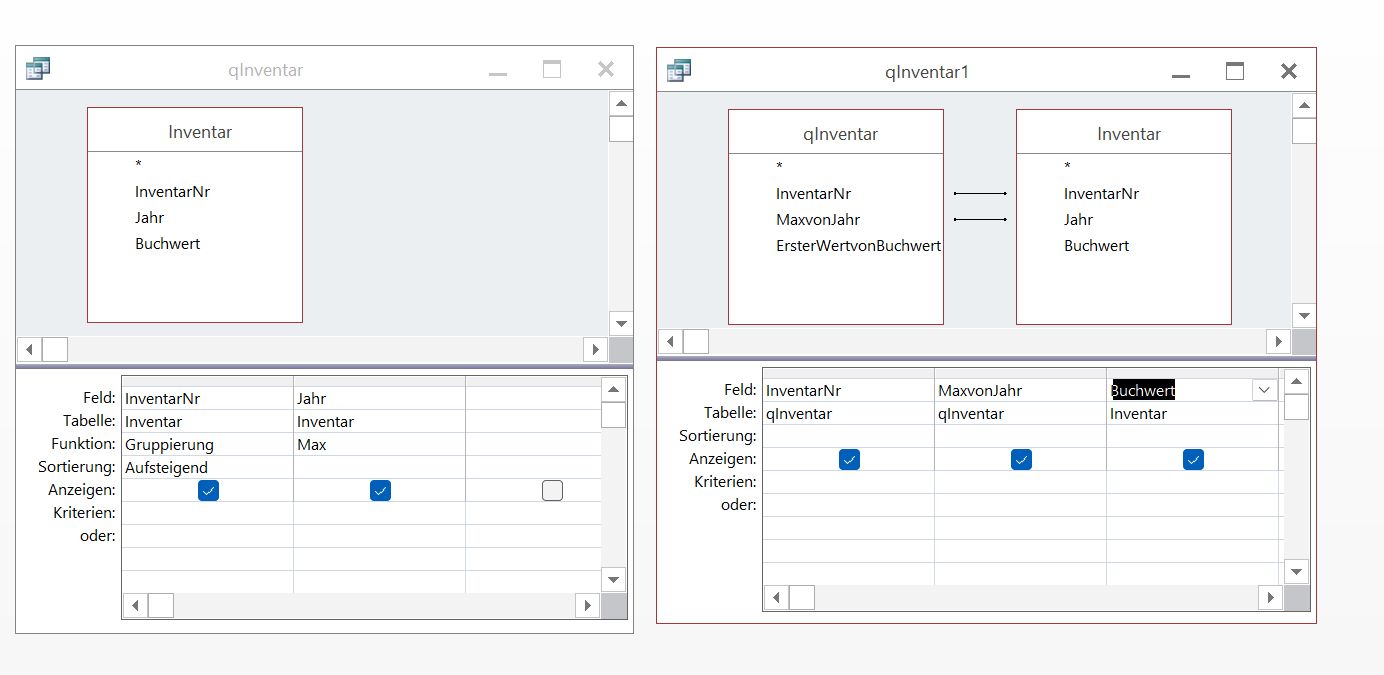Click Inventar table header in qInventar1 window

1124,133
